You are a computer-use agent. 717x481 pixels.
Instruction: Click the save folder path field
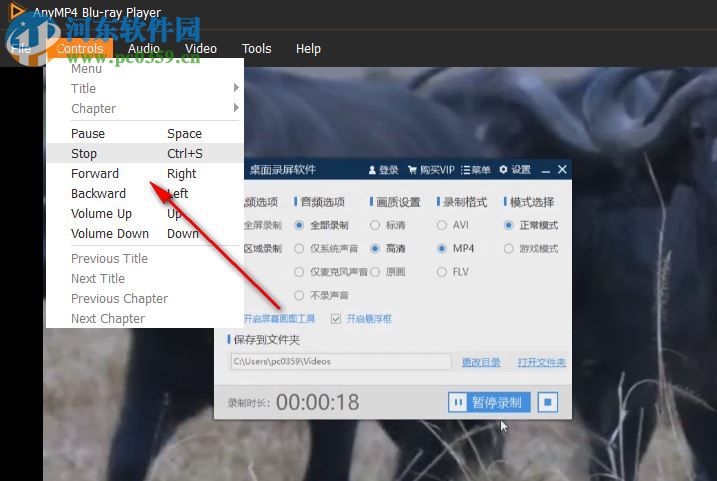pos(341,361)
